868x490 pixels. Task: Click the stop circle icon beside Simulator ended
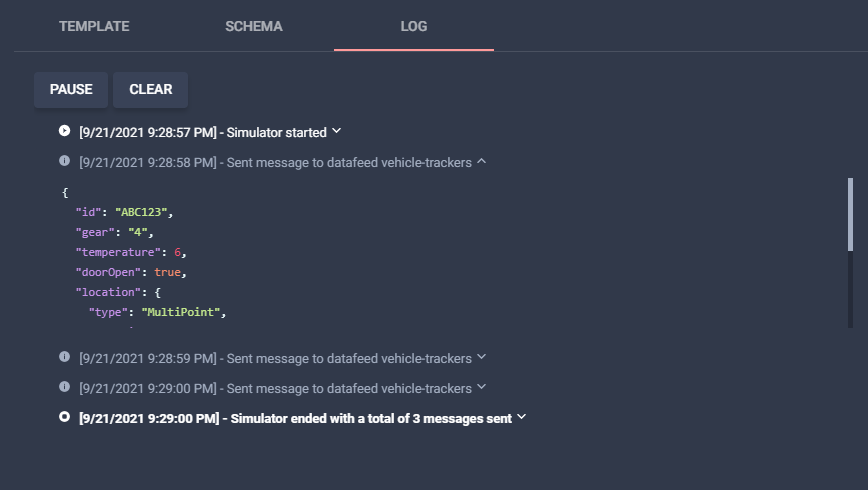click(64, 417)
